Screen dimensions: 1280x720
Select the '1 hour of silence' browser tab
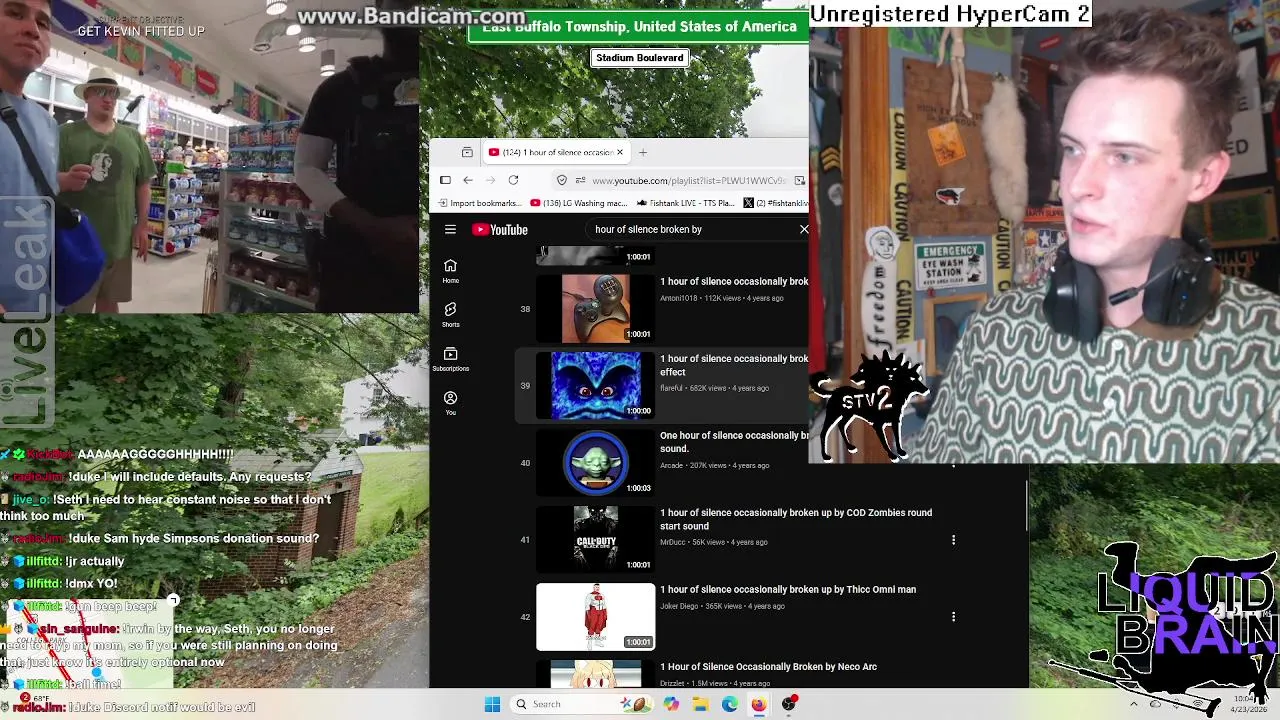pos(555,152)
